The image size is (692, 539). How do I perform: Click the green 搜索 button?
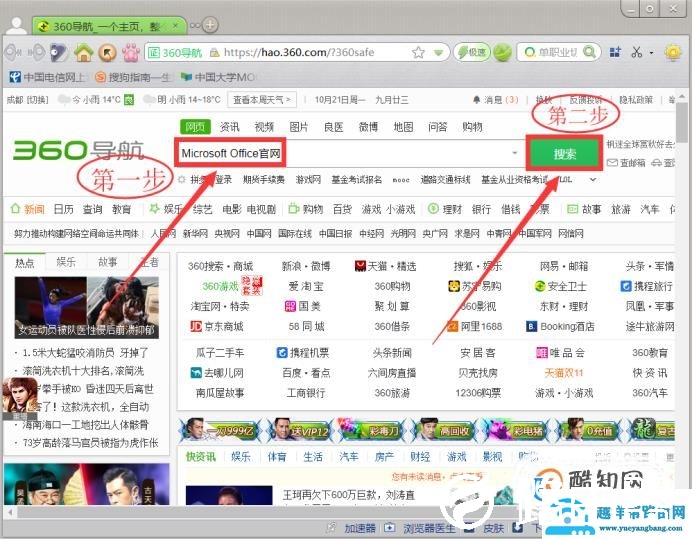pyautogui.click(x=564, y=154)
